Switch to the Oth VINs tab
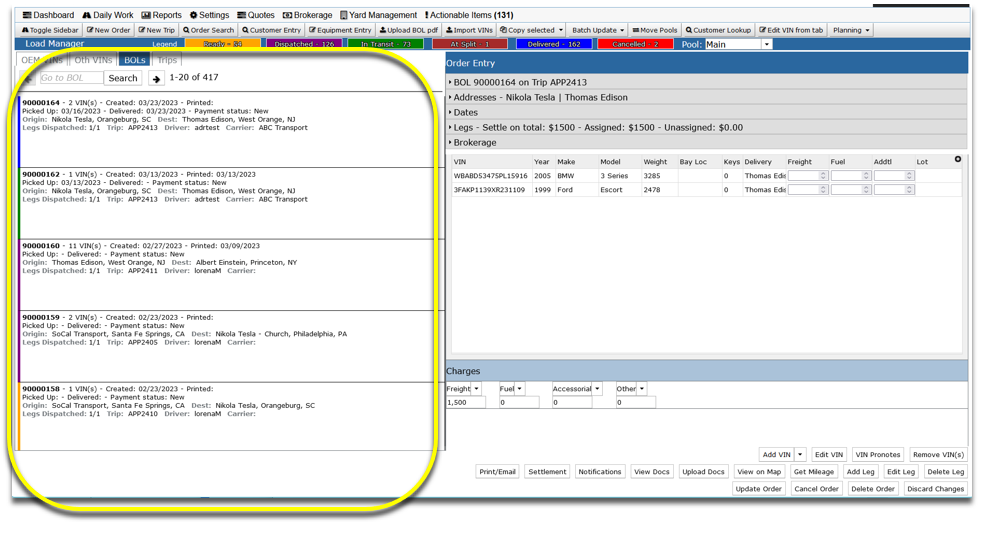The width and height of the screenshot is (981, 534). pyautogui.click(x=93, y=60)
